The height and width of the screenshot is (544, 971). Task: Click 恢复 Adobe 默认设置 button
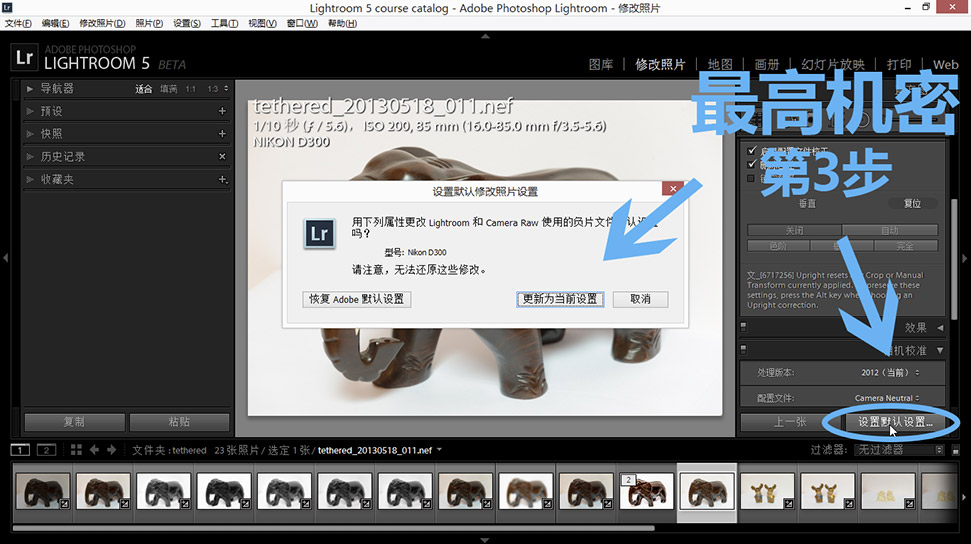click(357, 299)
